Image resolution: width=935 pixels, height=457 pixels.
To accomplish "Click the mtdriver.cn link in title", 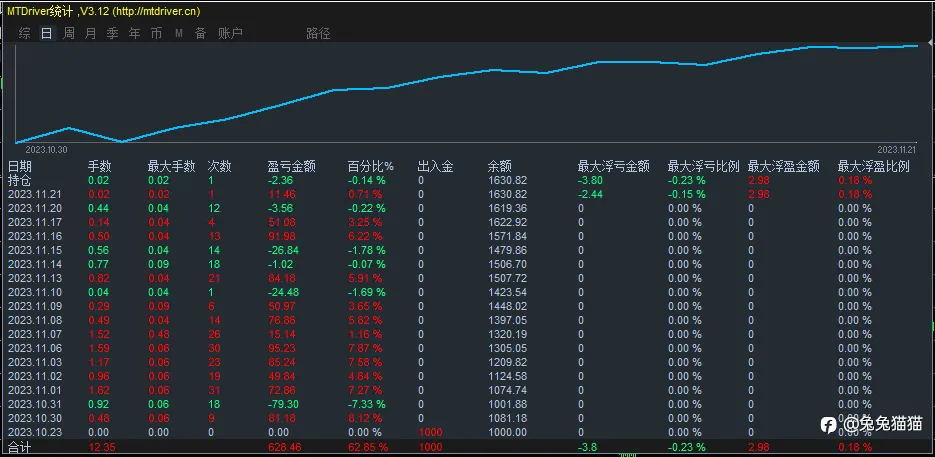I will pyautogui.click(x=156, y=11).
